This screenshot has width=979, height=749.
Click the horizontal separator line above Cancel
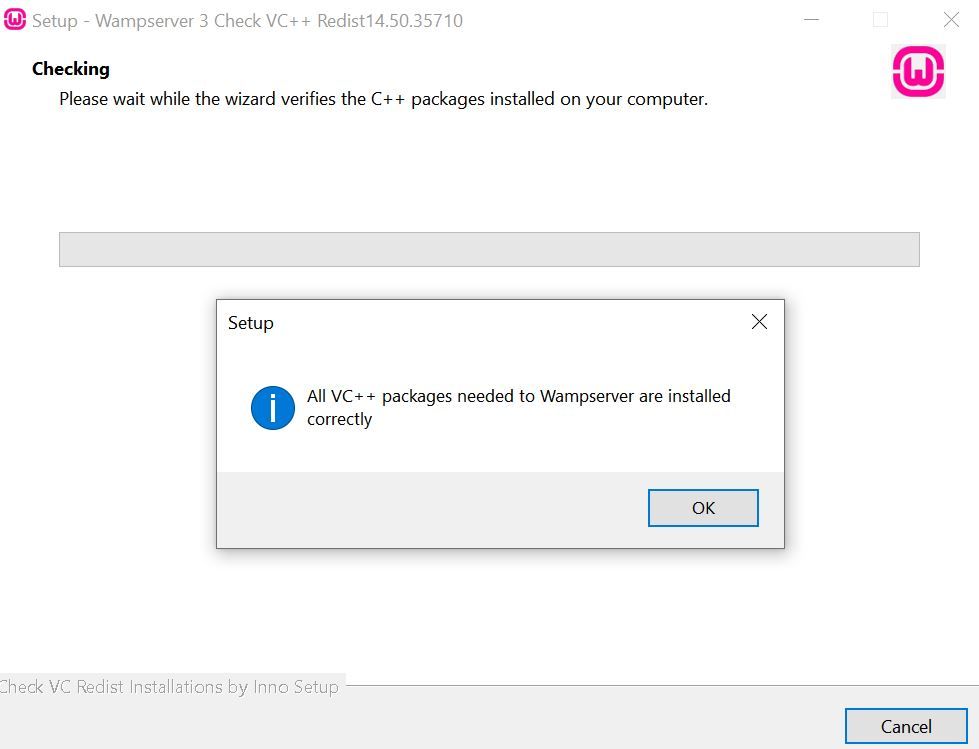point(660,686)
